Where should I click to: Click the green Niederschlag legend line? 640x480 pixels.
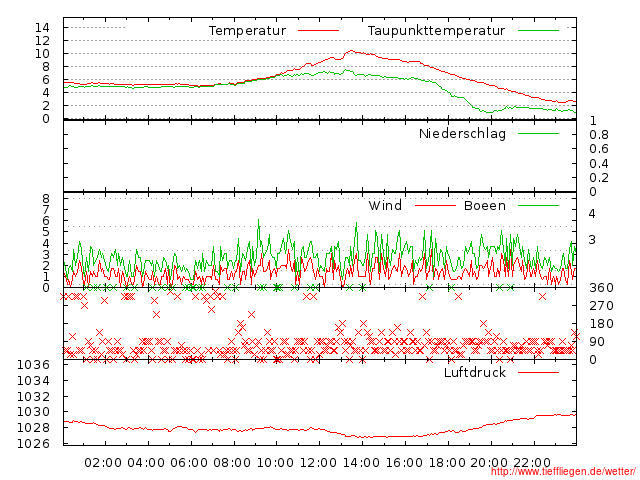pos(538,133)
